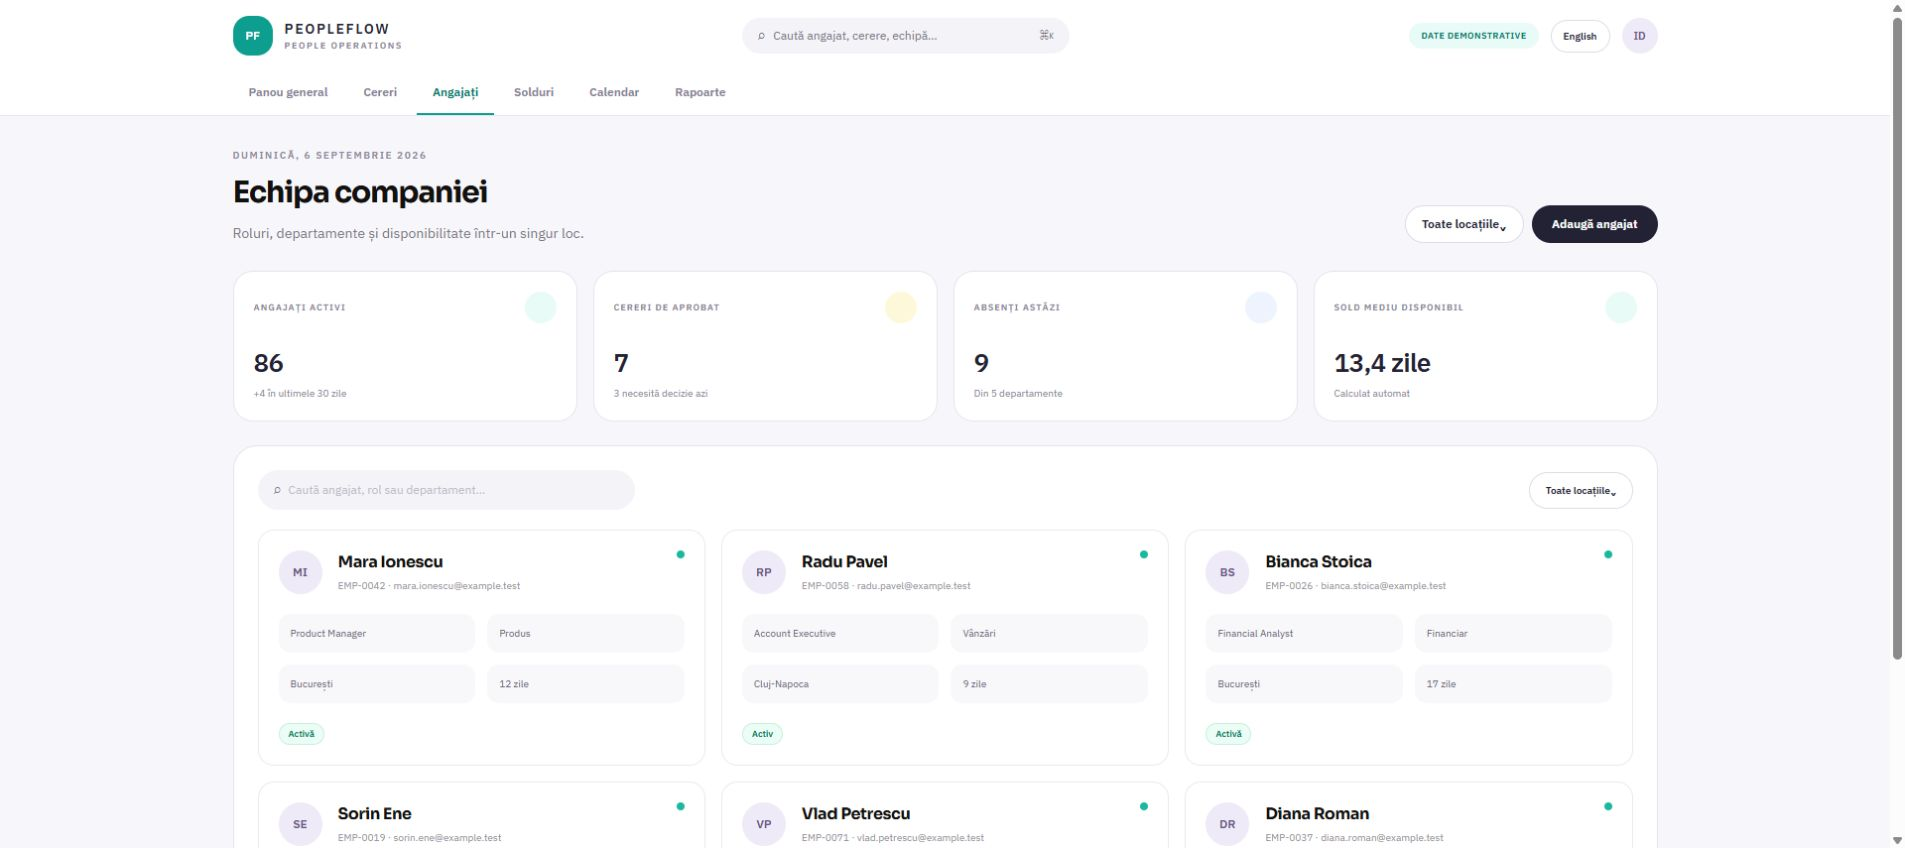Click the blue circle icon in Absenți astăzi card
The width and height of the screenshot is (1905, 848).
(1260, 308)
